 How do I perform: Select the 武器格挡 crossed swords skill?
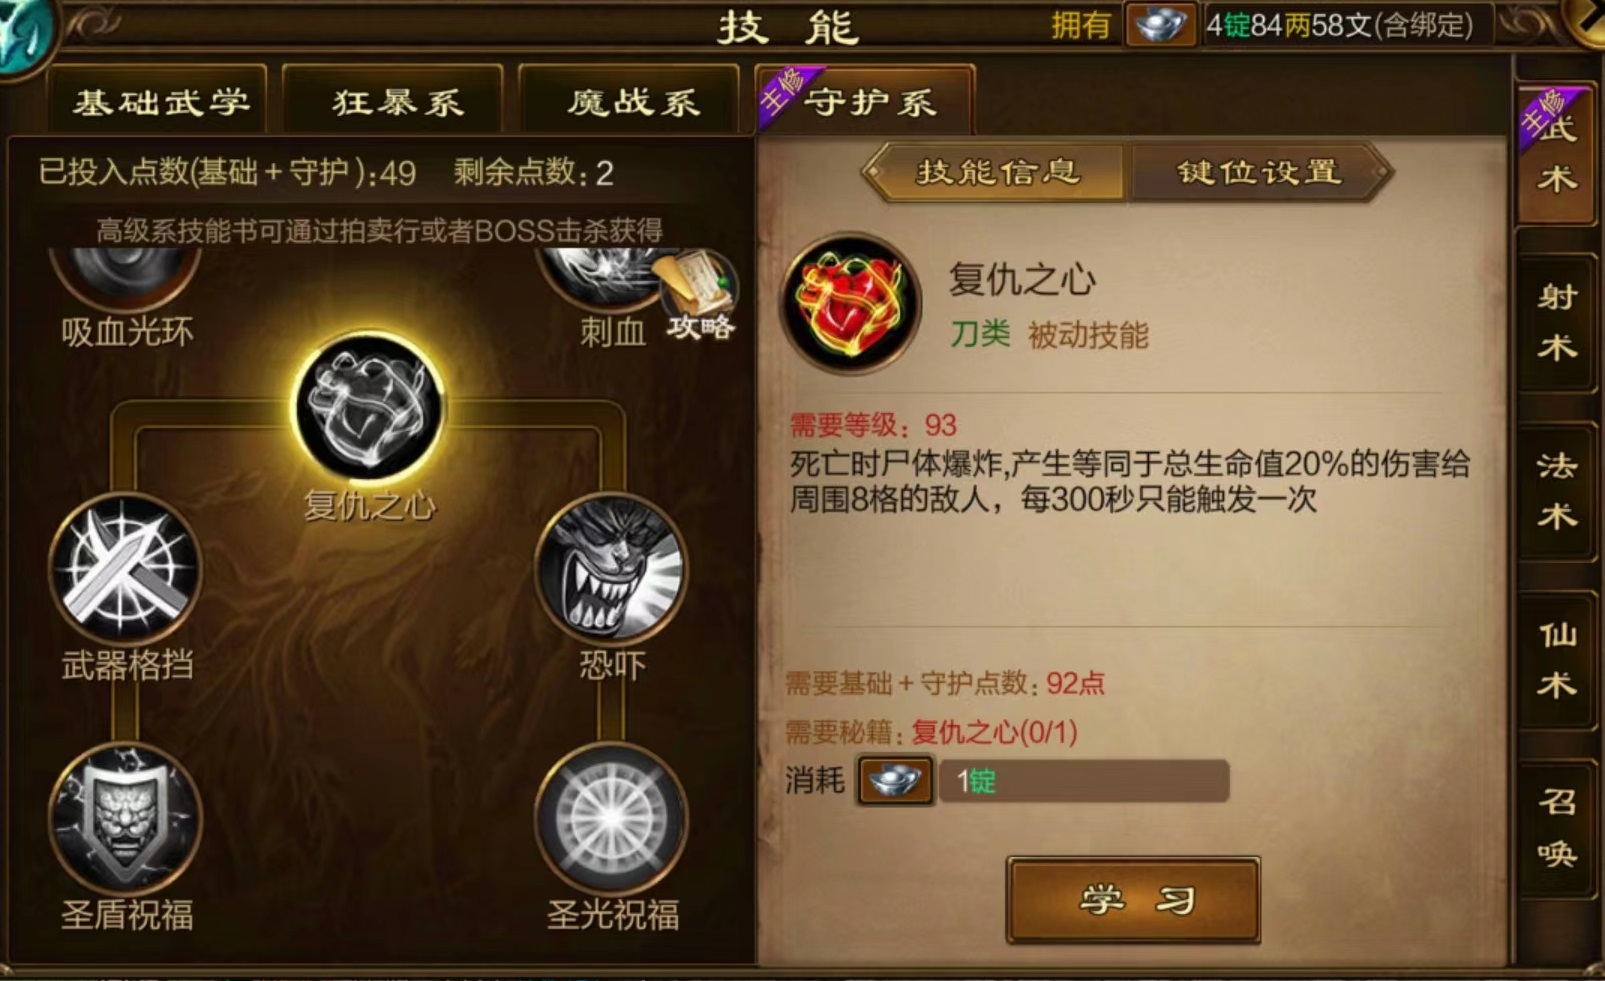click(125, 569)
